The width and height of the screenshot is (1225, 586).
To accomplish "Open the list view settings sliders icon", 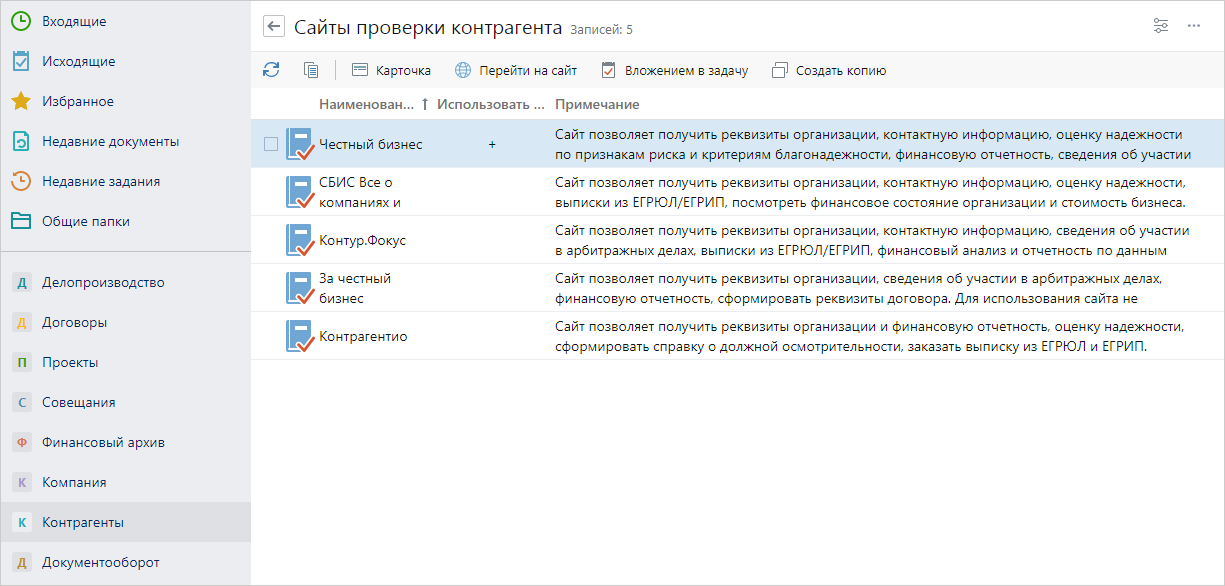I will point(1161,26).
